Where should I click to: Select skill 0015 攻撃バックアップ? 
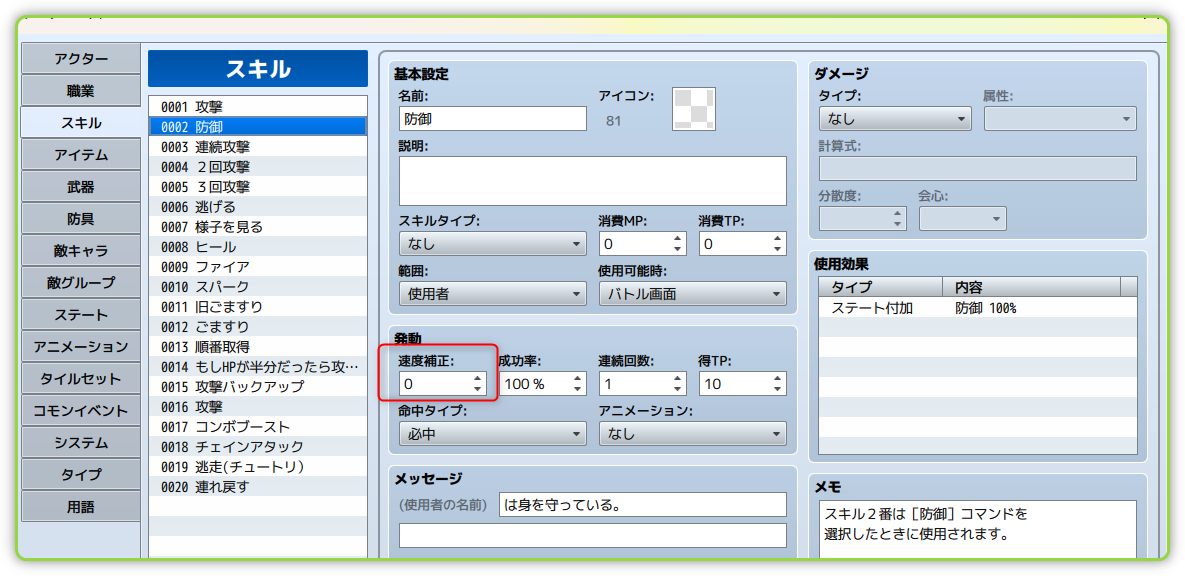pyautogui.click(x=258, y=387)
